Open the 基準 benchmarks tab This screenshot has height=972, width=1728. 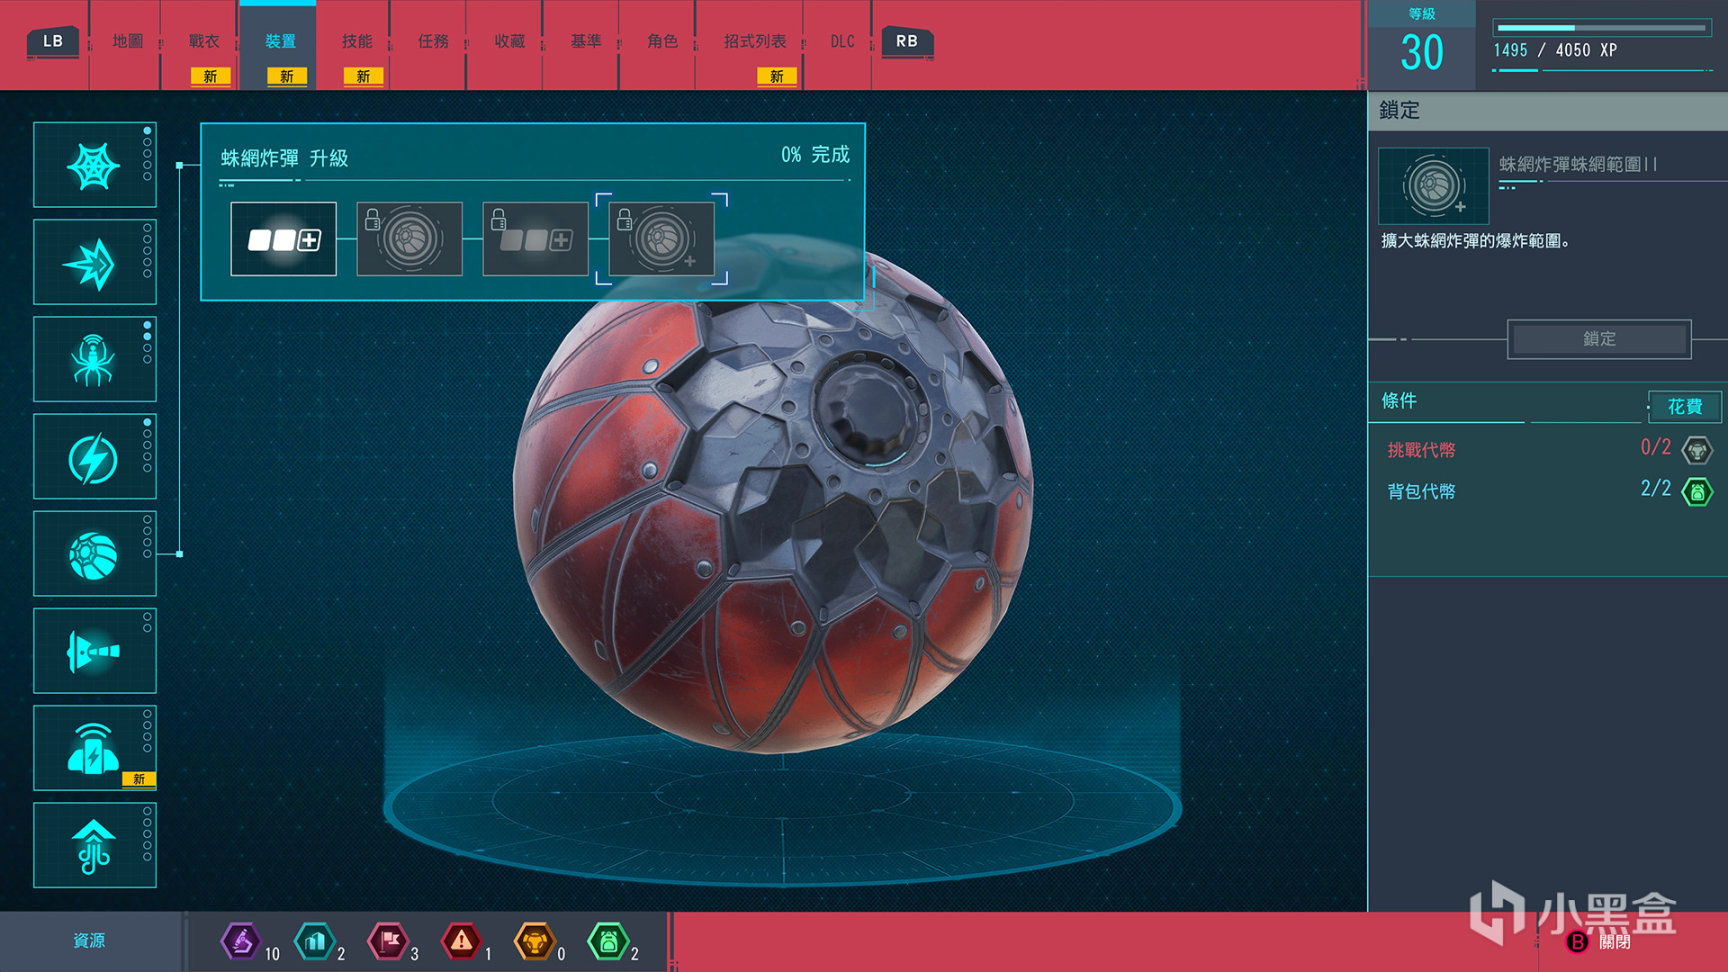[x=586, y=41]
